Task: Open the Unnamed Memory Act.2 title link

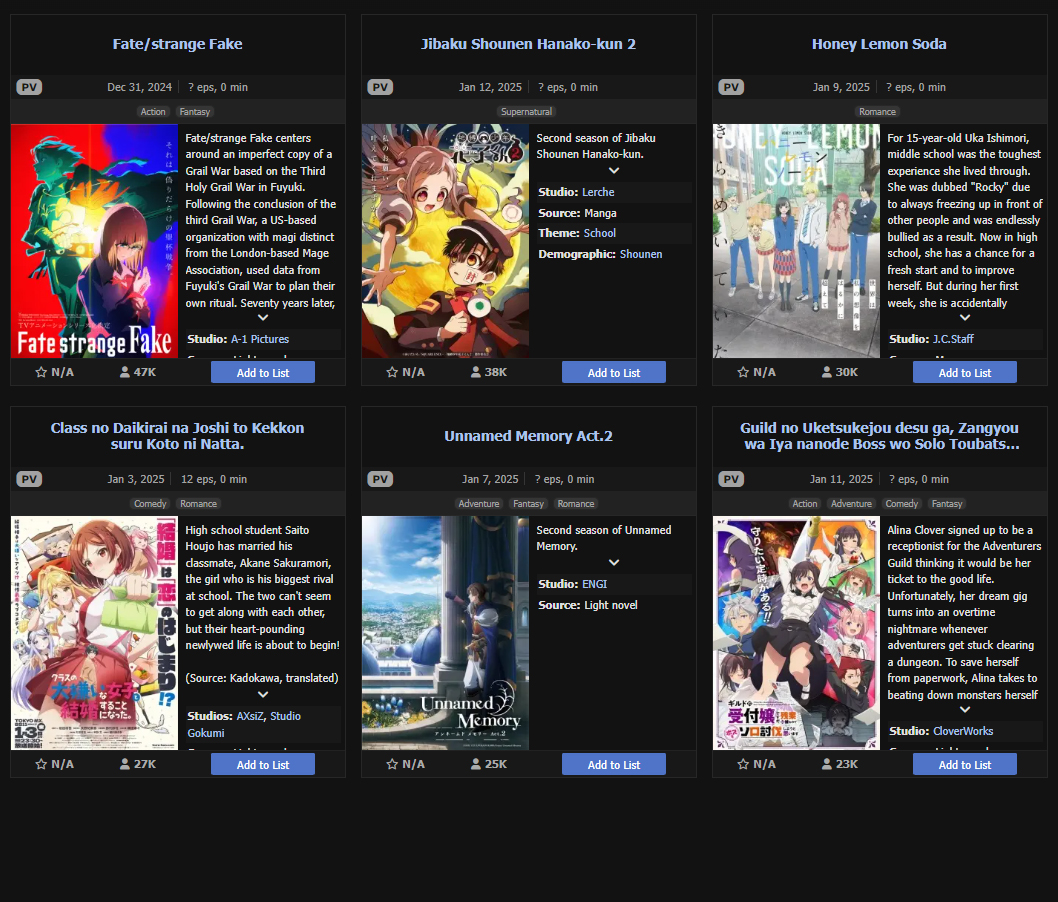Action: coord(528,436)
